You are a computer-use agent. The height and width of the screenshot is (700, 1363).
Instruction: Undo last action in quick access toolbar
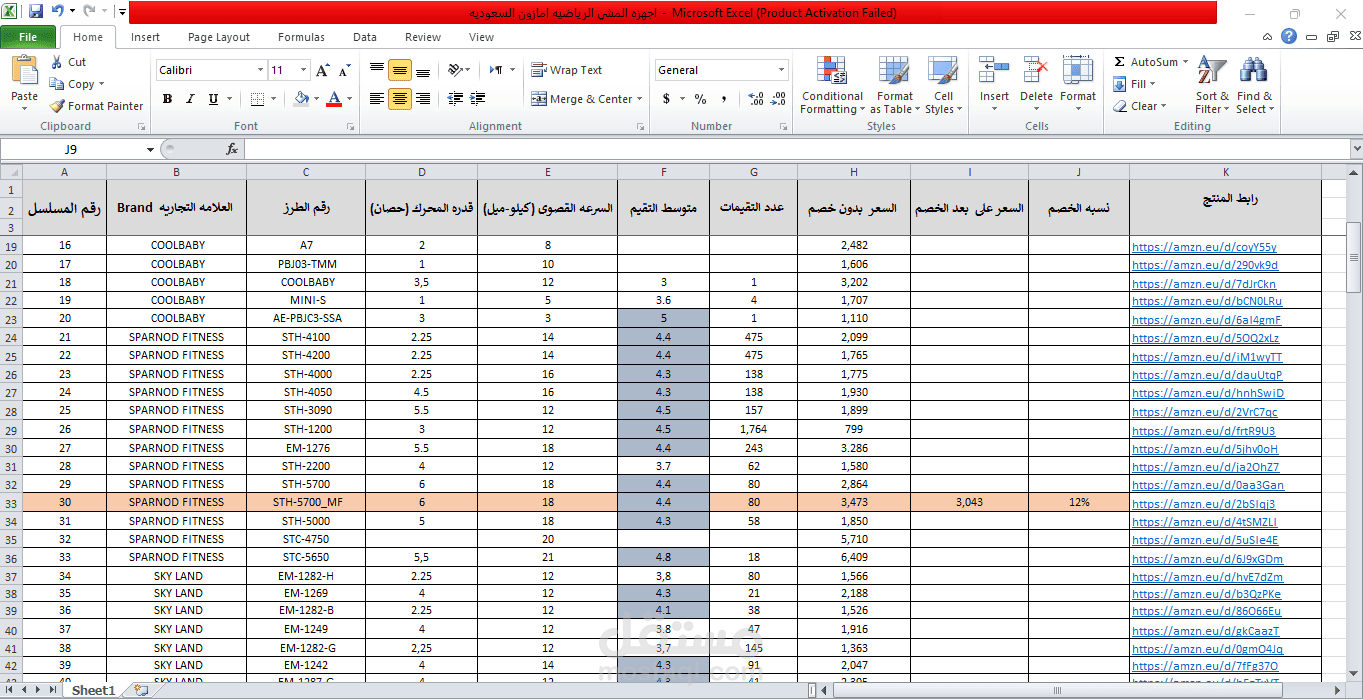pyautogui.click(x=58, y=12)
